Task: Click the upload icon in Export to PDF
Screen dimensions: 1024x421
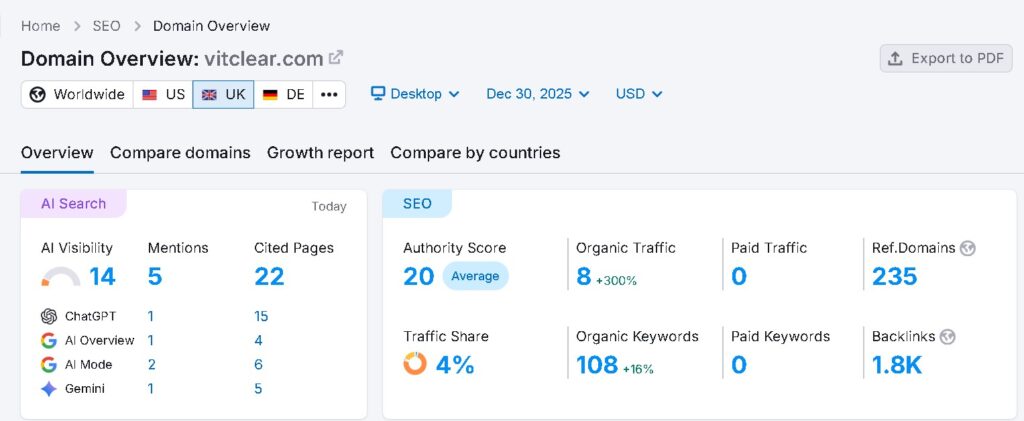Action: [x=895, y=58]
